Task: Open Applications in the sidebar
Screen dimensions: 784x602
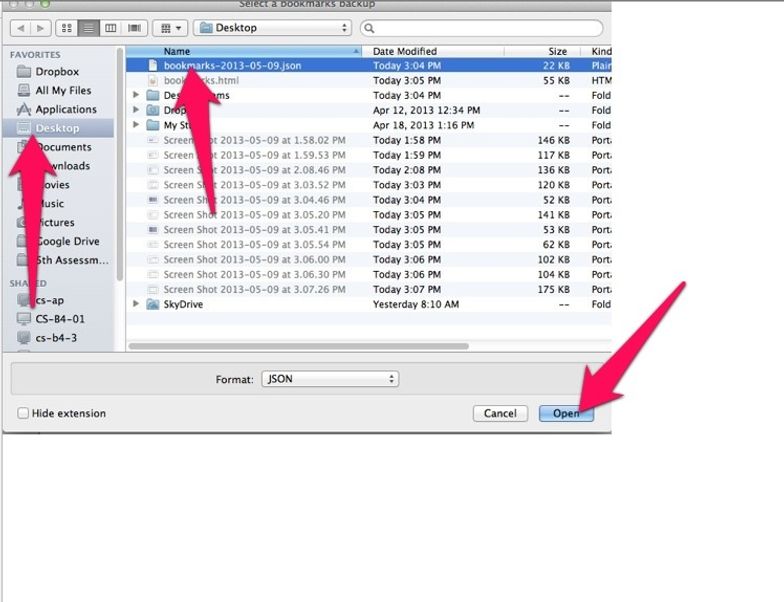Action: click(x=66, y=109)
